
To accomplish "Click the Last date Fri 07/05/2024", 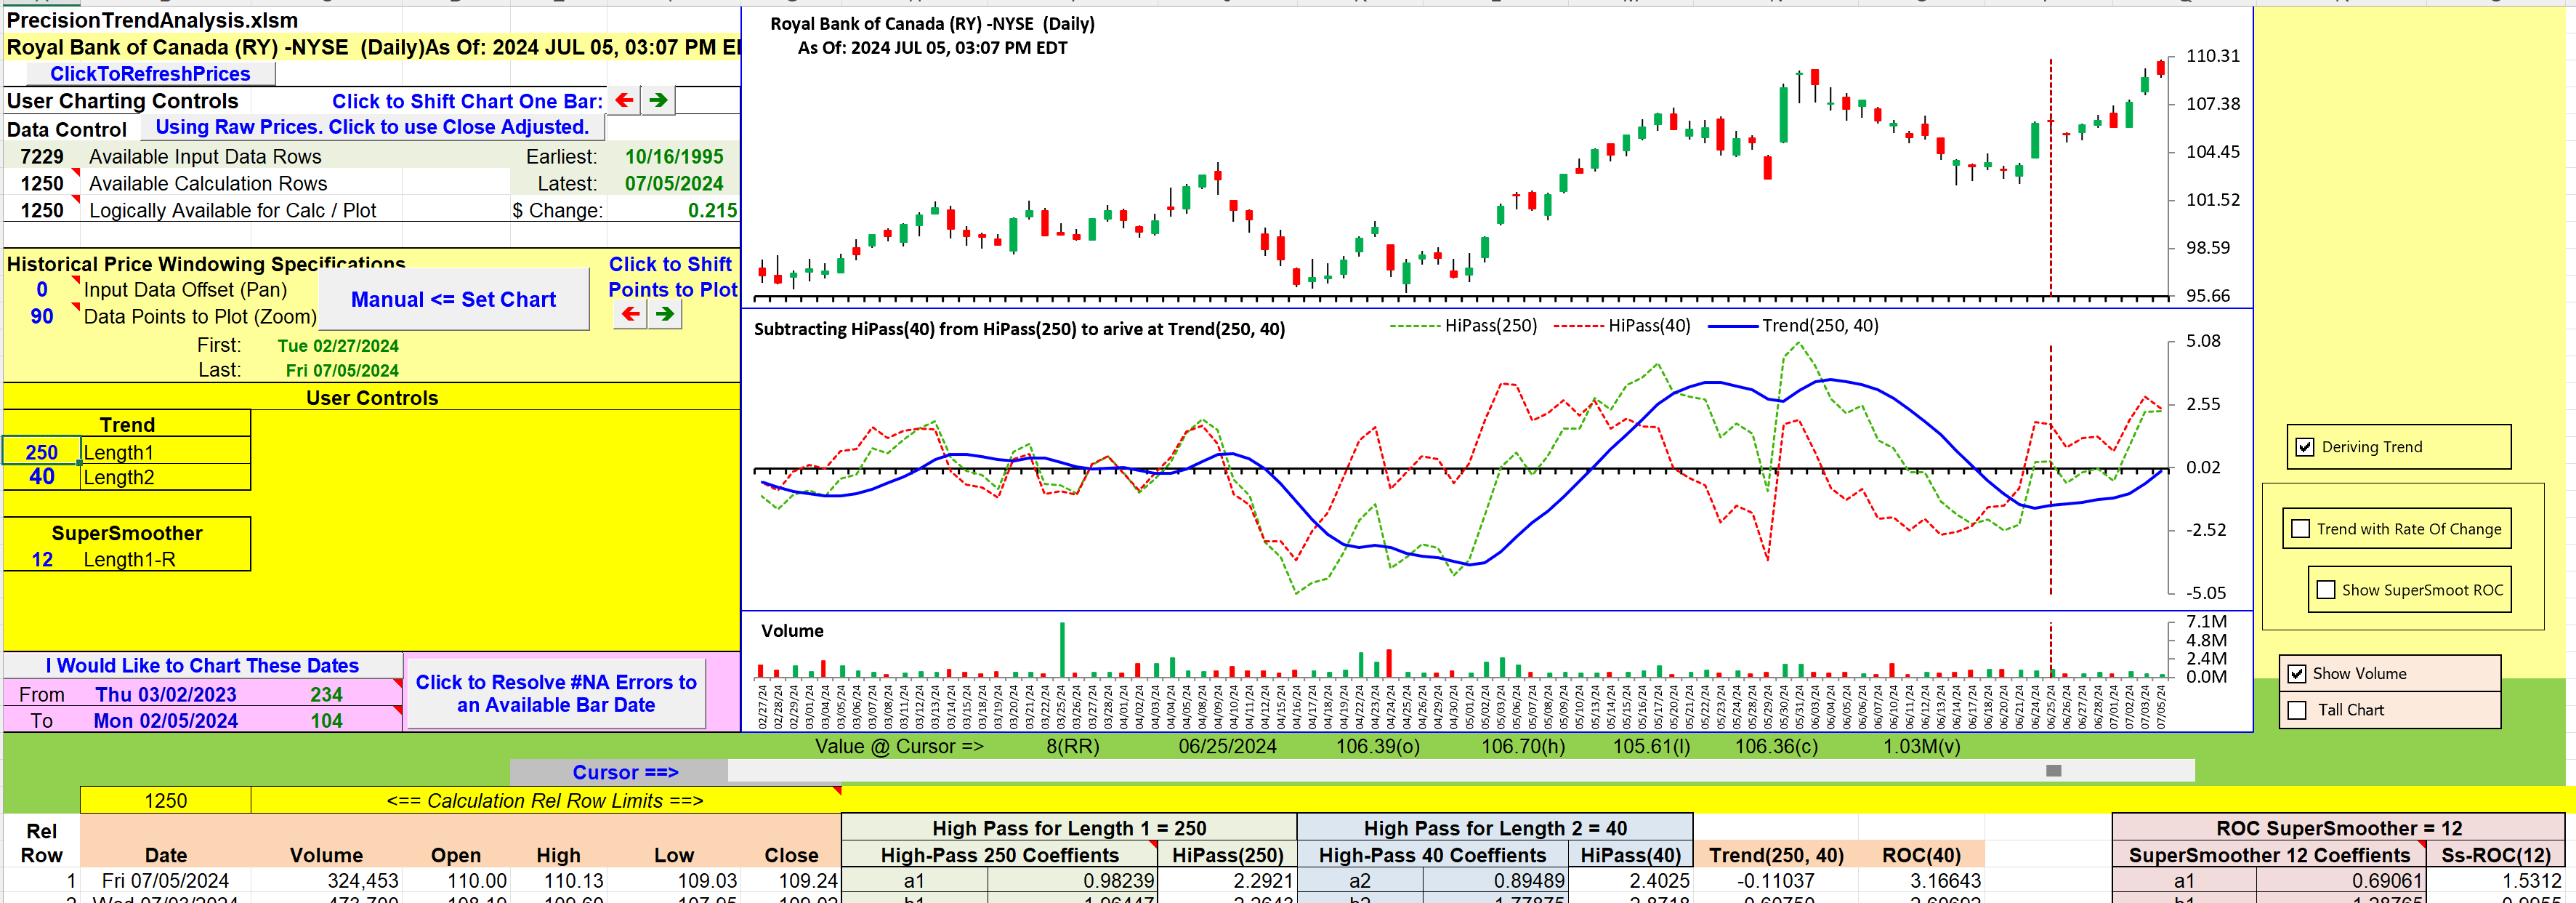I will point(342,371).
